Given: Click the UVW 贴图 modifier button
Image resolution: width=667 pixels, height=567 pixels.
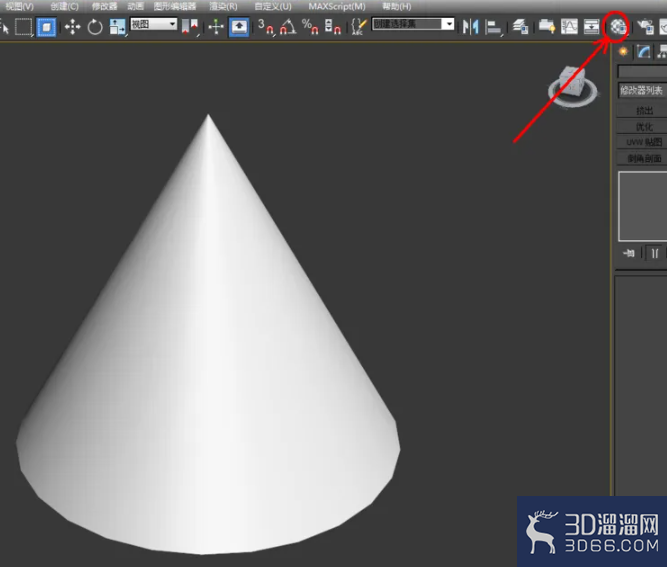Looking at the screenshot, I should point(642,142).
